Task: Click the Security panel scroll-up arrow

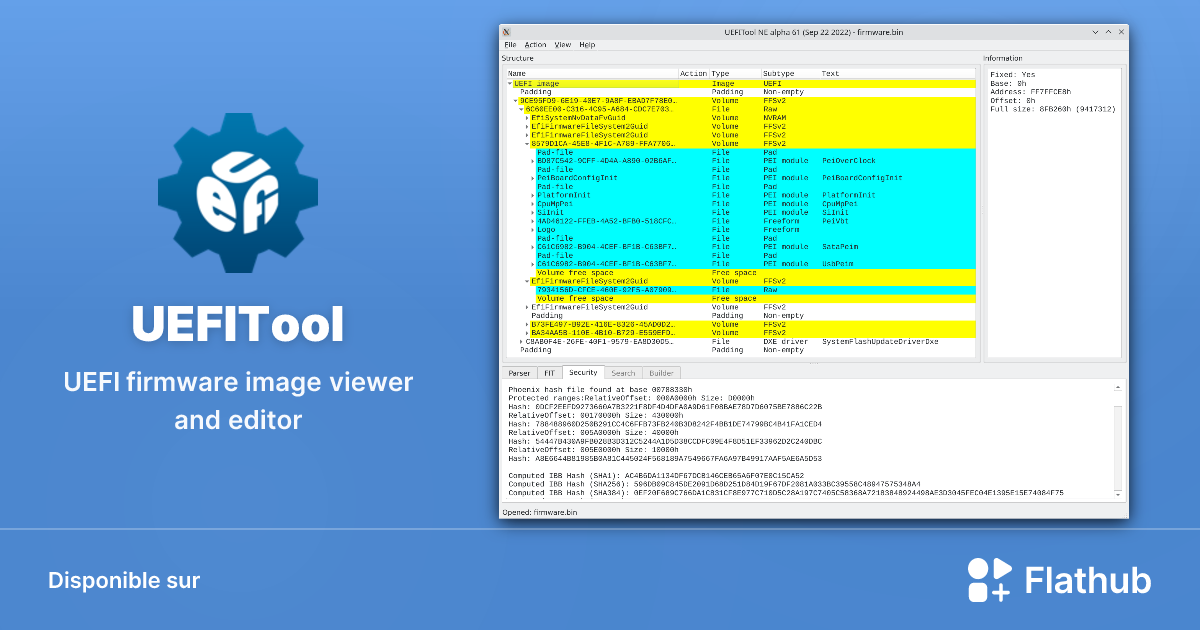Action: point(1117,388)
